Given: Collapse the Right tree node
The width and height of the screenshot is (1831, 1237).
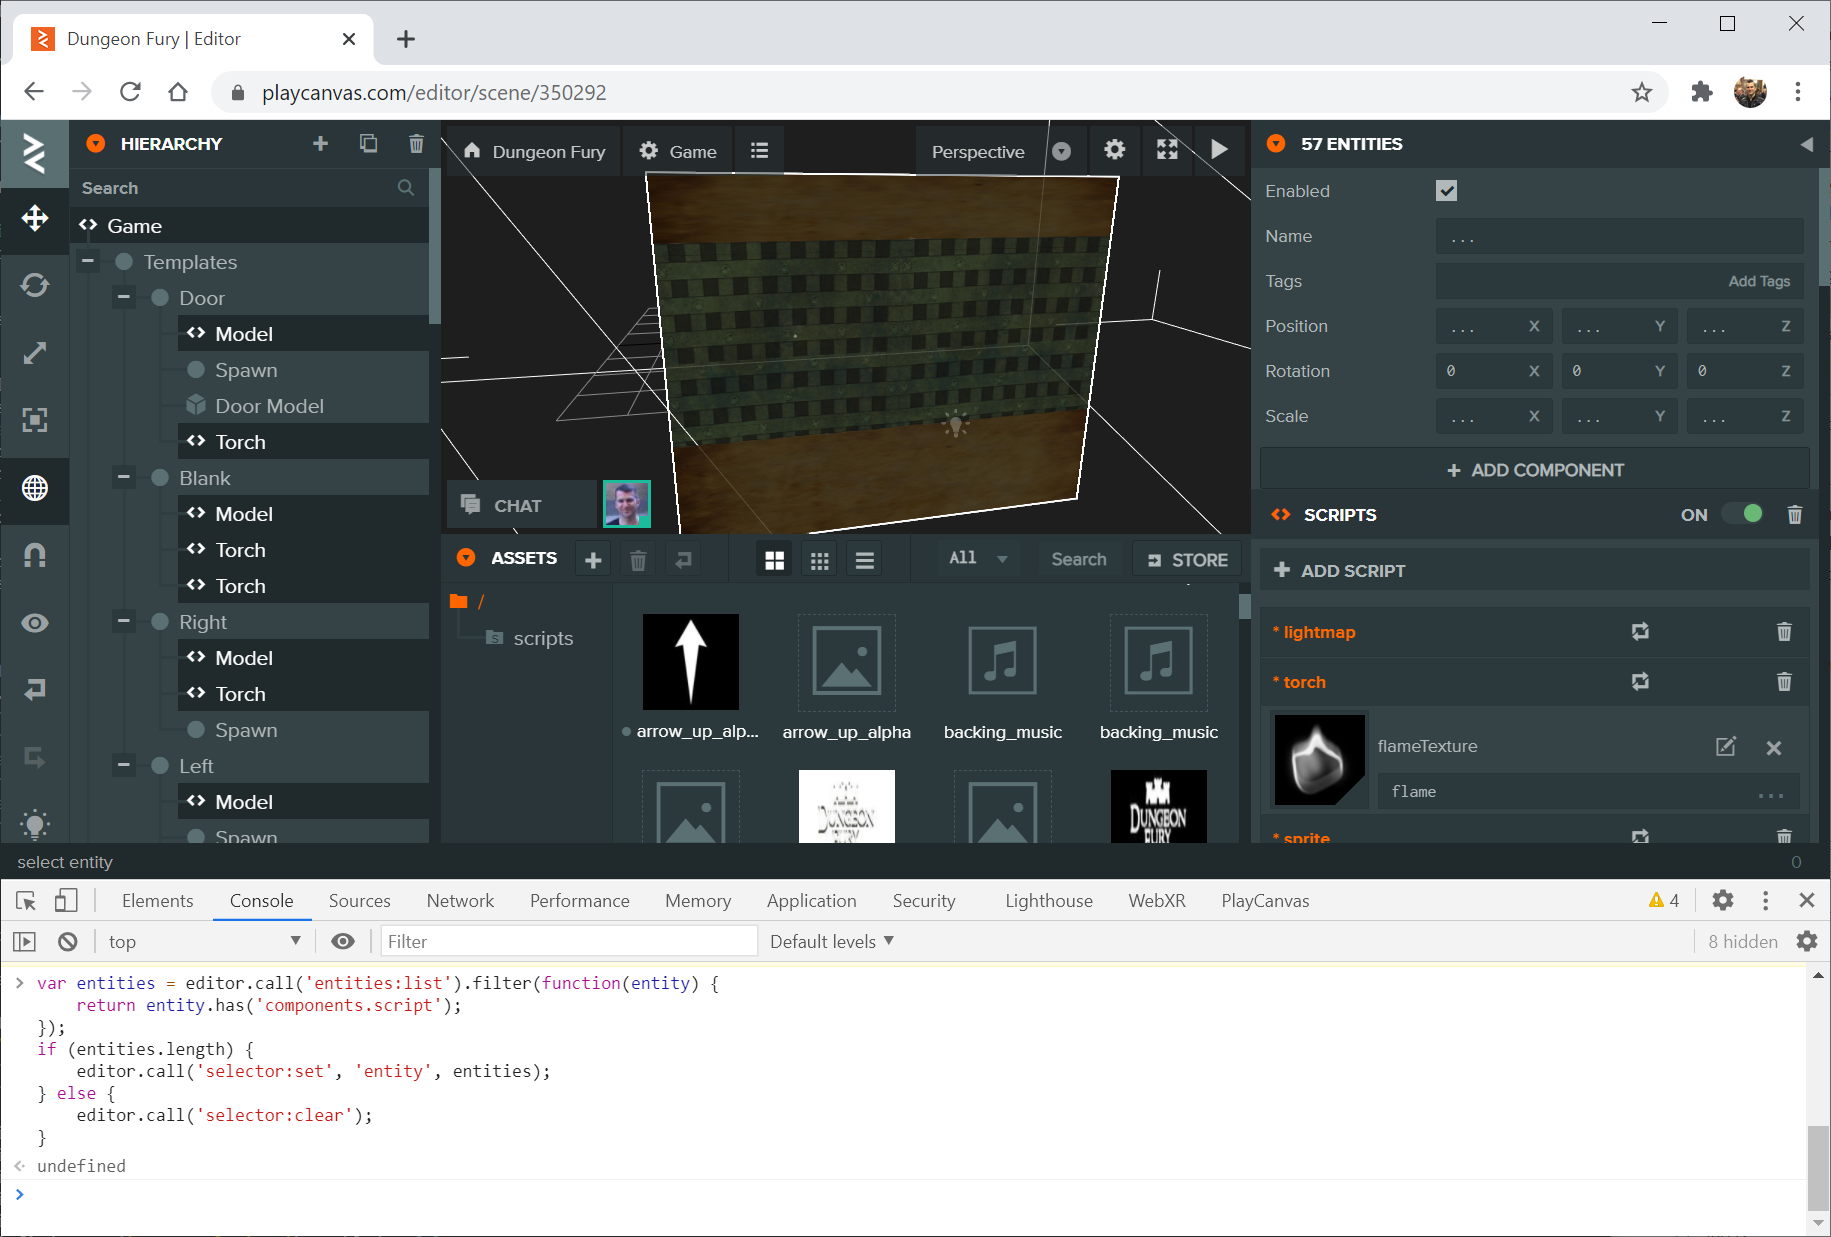Looking at the screenshot, I should coord(124,621).
